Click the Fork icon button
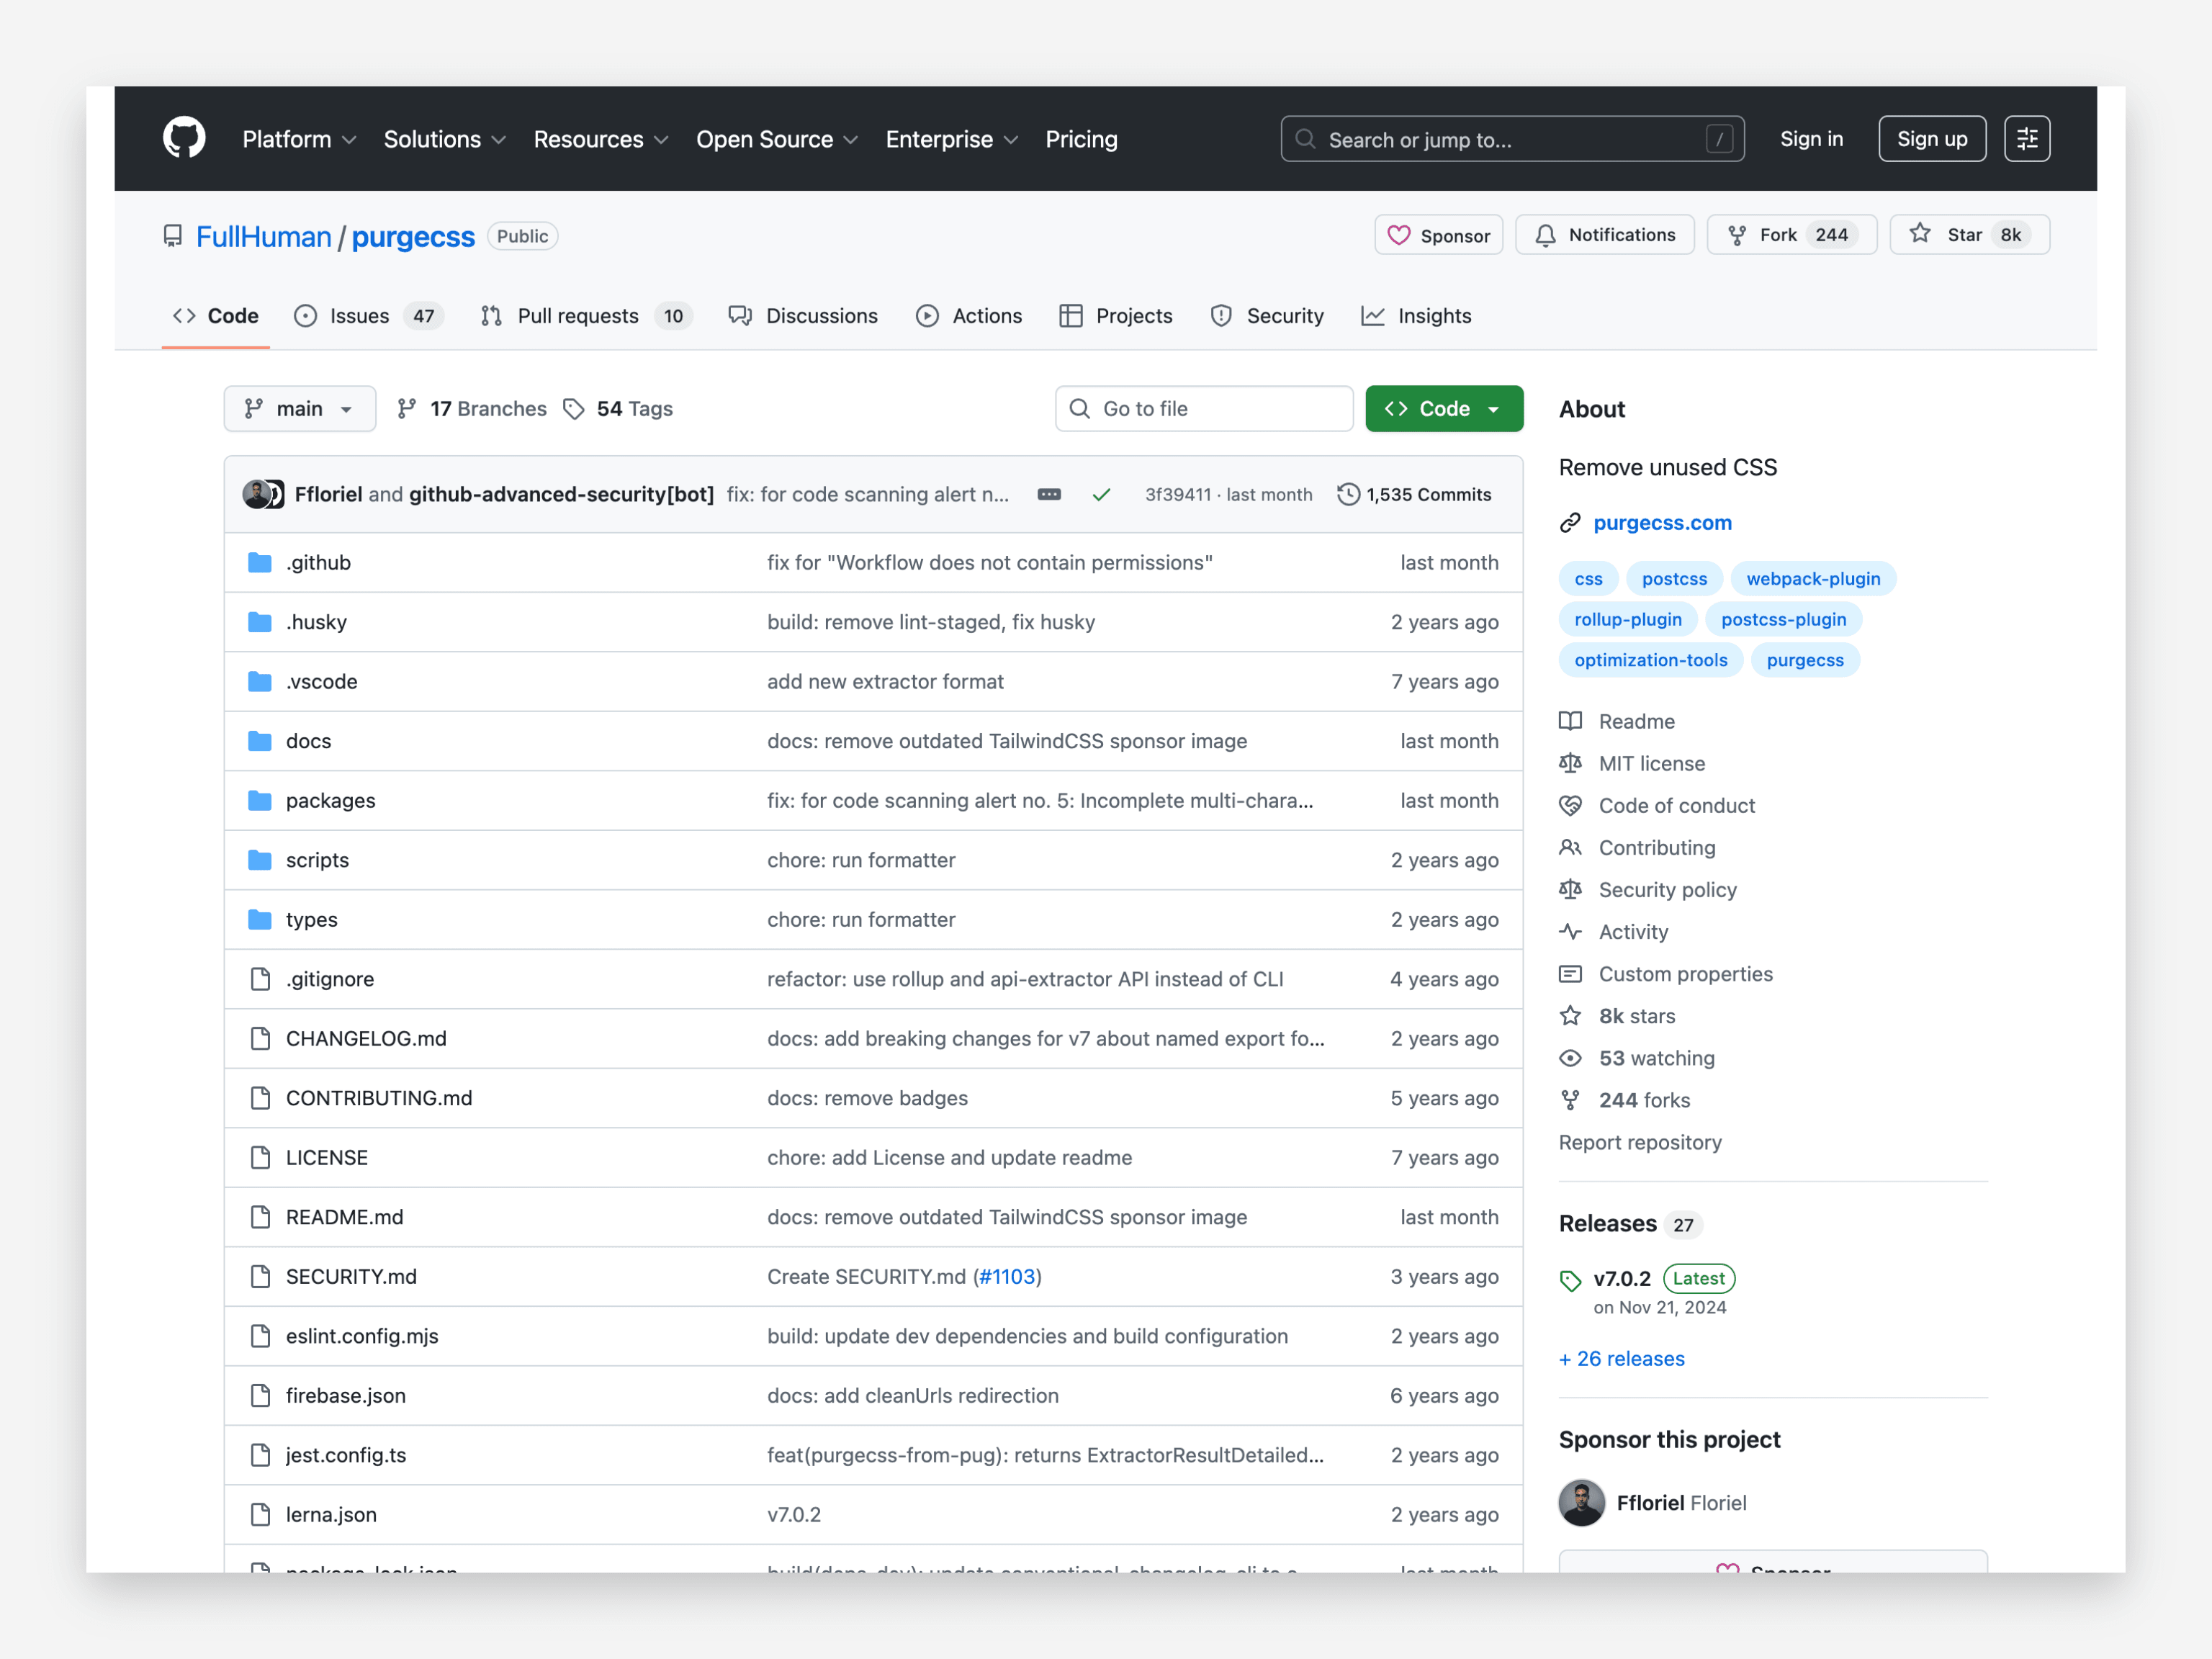 1738,235
